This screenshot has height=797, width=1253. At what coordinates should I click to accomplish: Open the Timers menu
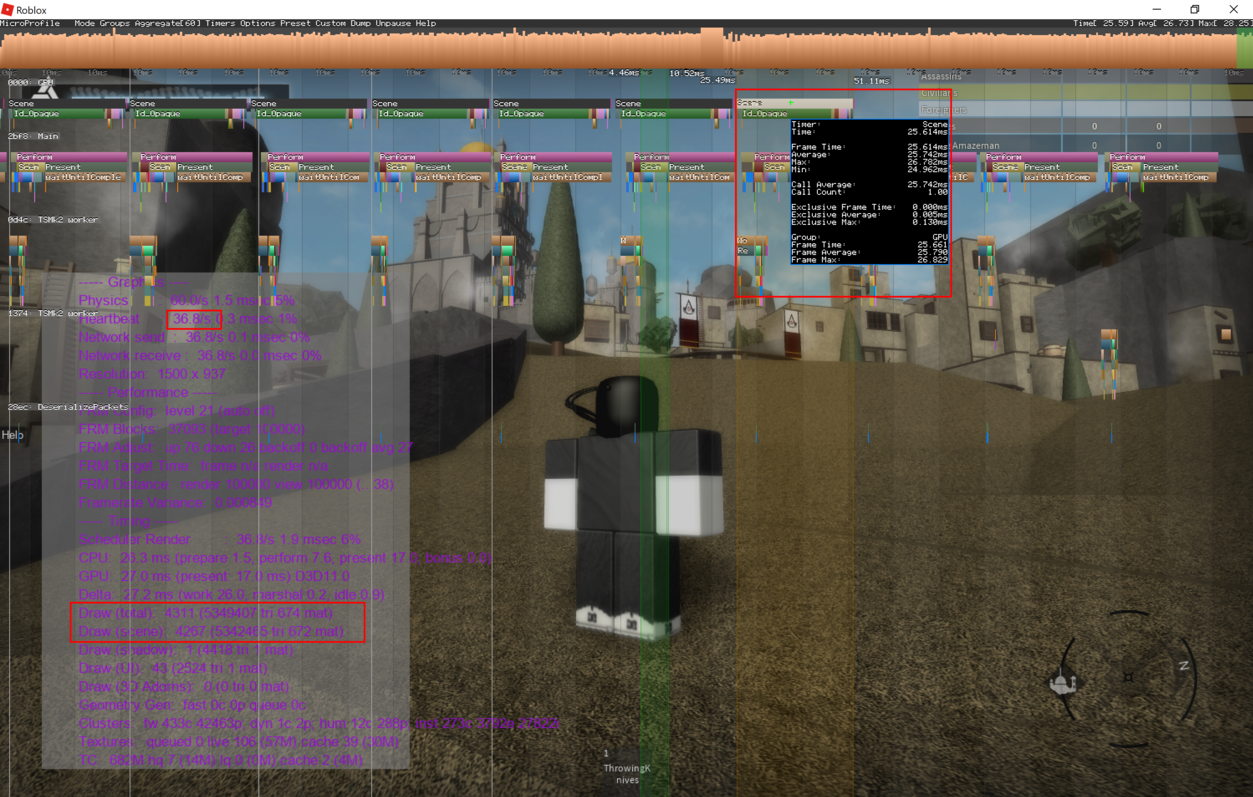click(x=220, y=23)
